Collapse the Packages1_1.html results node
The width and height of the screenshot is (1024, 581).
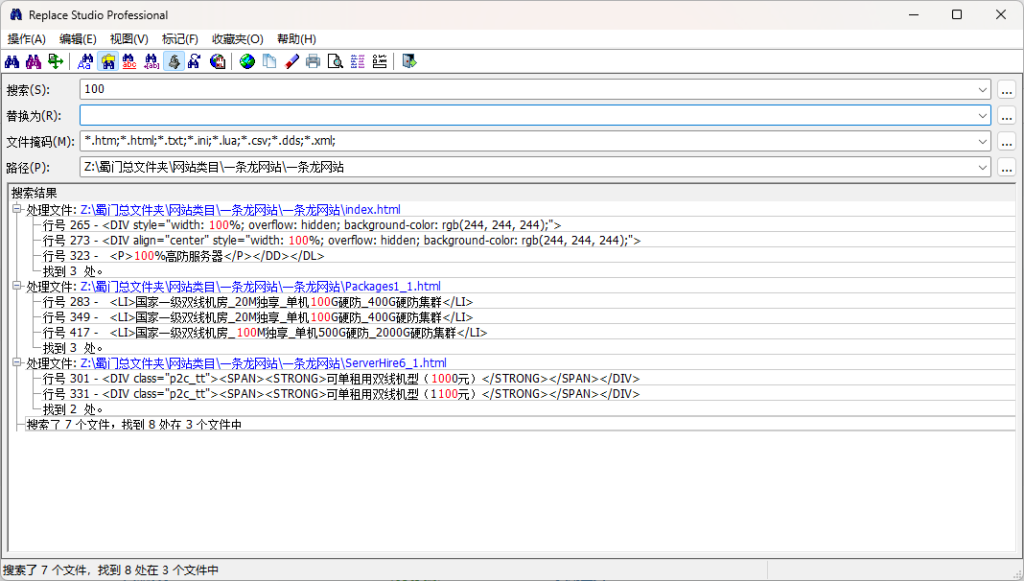pyautogui.click(x=16, y=286)
